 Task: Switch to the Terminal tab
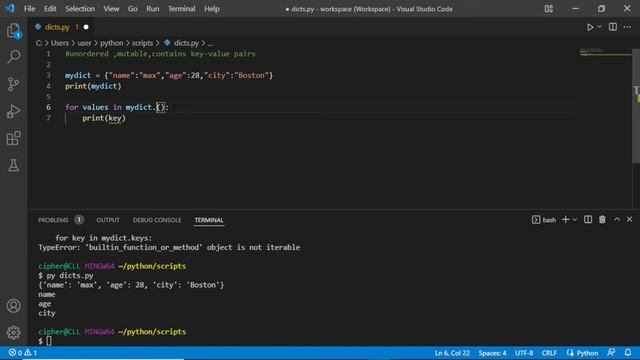click(x=209, y=220)
